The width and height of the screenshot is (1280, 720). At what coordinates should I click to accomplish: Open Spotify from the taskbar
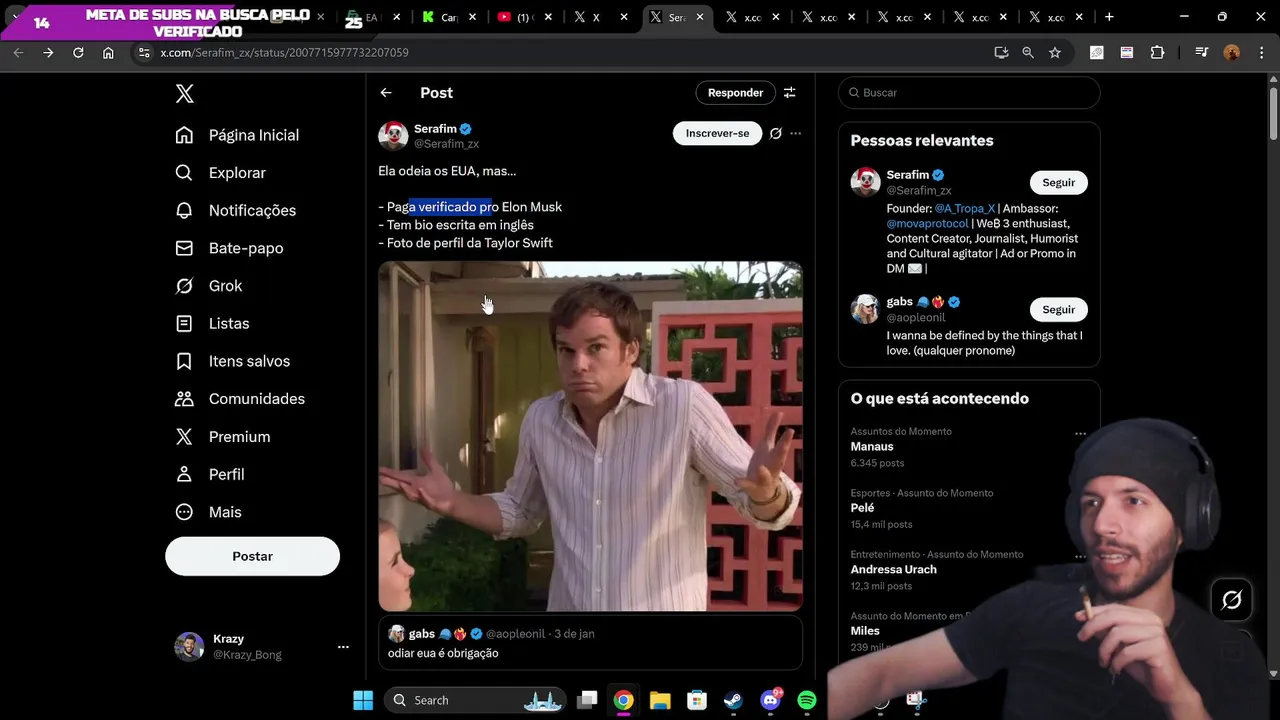(x=807, y=700)
